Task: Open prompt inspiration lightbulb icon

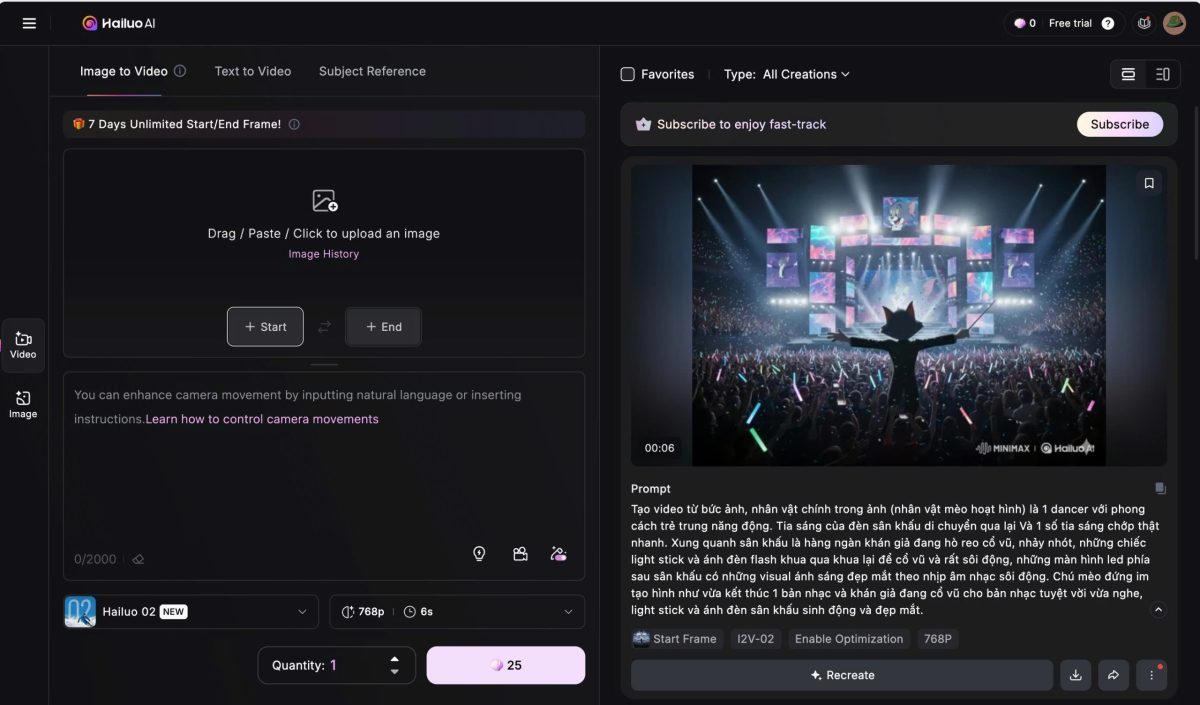Action: click(x=479, y=553)
